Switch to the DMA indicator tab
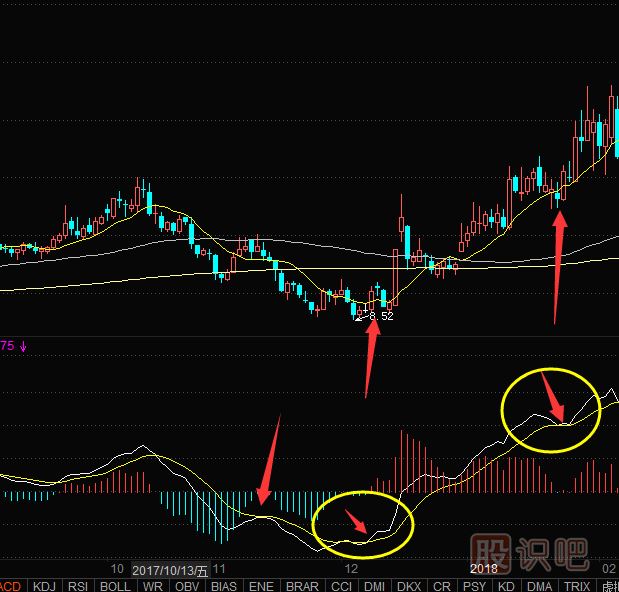Image resolution: width=619 pixels, height=592 pixels. 539,585
